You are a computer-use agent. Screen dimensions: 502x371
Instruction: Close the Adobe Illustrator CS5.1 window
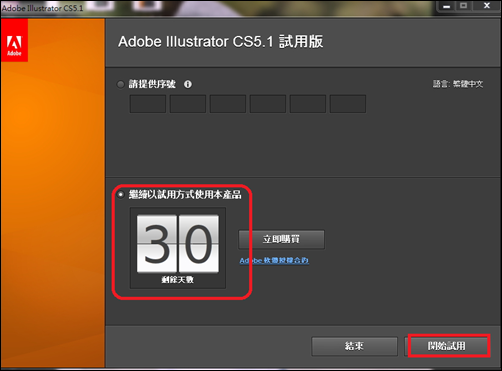click(486, 6)
